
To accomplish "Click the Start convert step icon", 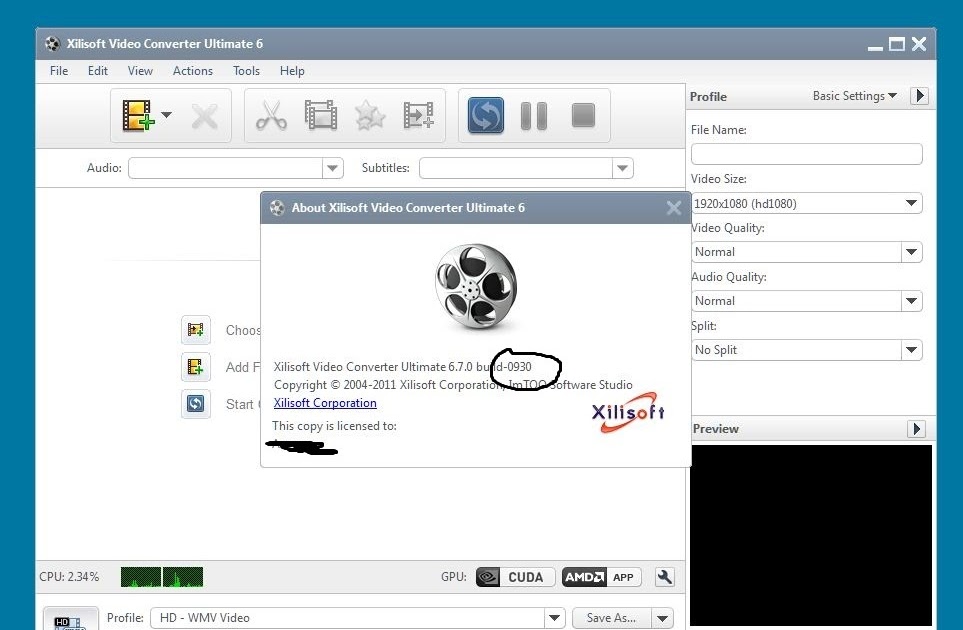I will (196, 404).
